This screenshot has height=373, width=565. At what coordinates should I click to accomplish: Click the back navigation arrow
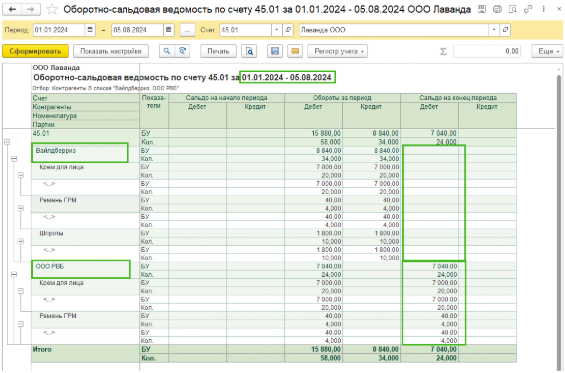click(x=12, y=9)
